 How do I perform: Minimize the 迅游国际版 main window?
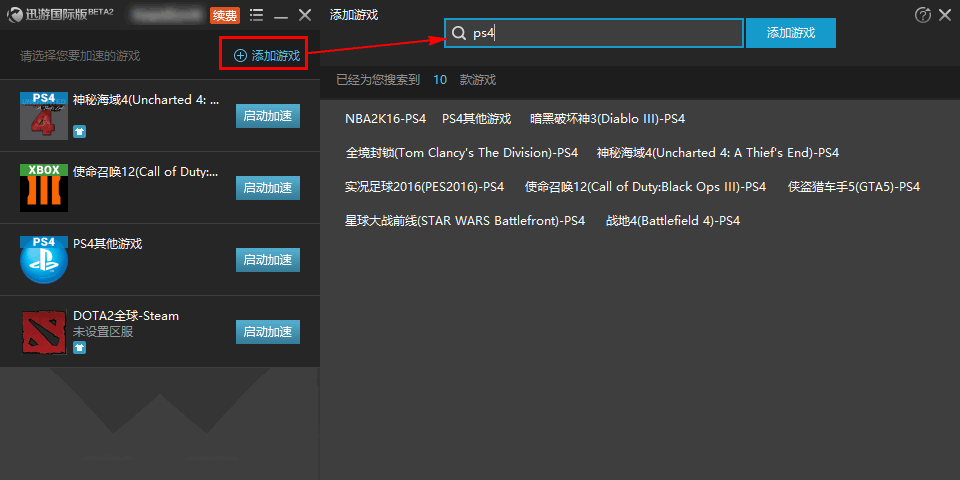point(281,17)
